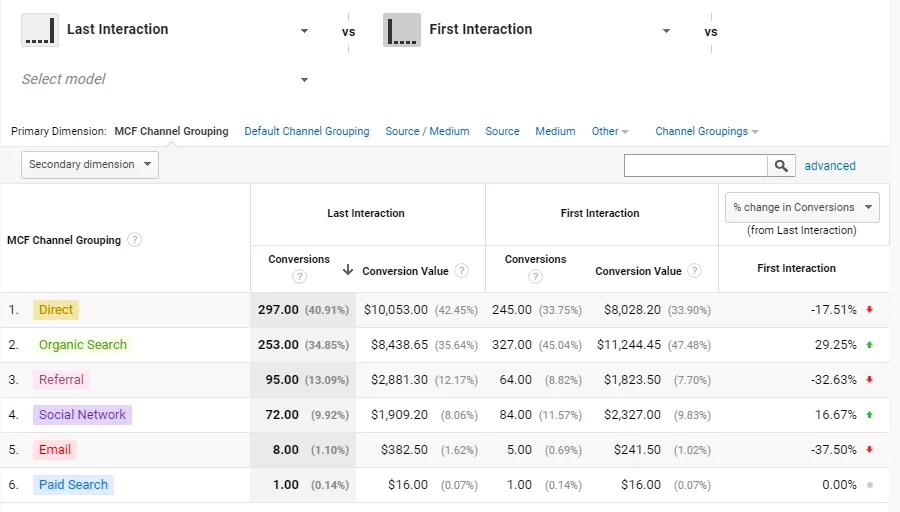900x512 pixels.
Task: Click help icon next to first Conversion Value
Action: (461, 271)
